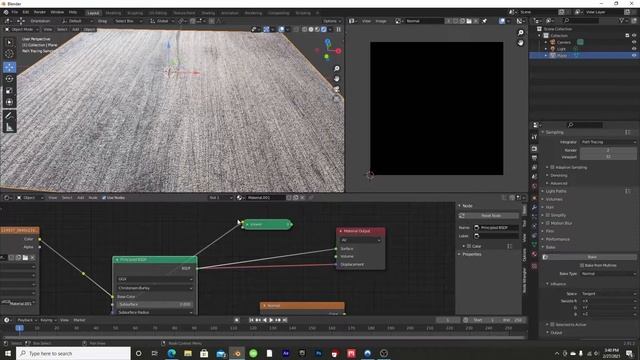
Task: Toggle visibility of Plane in outliner
Action: click(634, 55)
